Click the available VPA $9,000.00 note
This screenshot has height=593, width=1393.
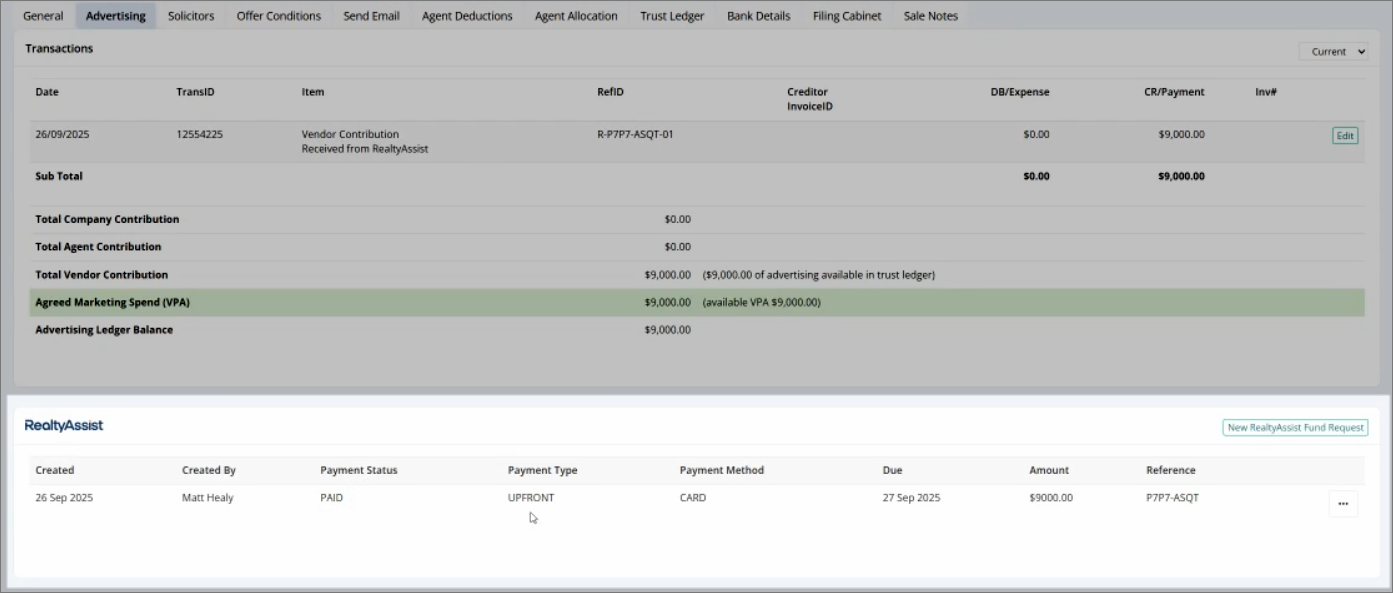(761, 302)
